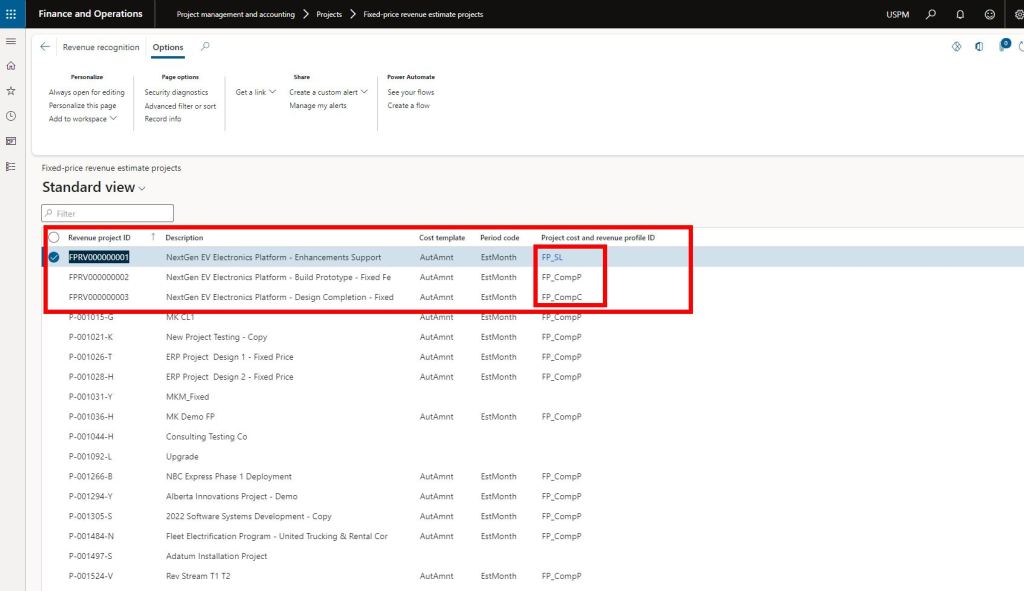Open Recent clock icon in sidebar
1024x591 pixels.
(x=11, y=116)
